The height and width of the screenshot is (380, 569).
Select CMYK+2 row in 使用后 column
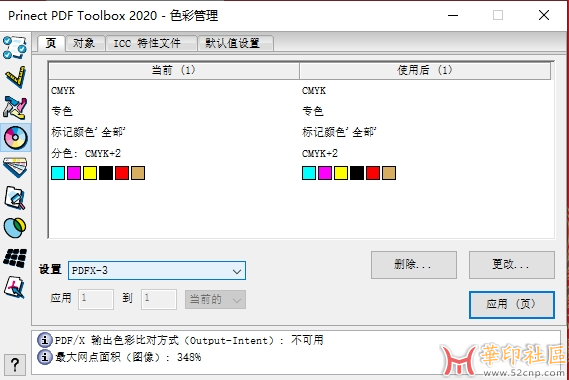[x=320, y=154]
